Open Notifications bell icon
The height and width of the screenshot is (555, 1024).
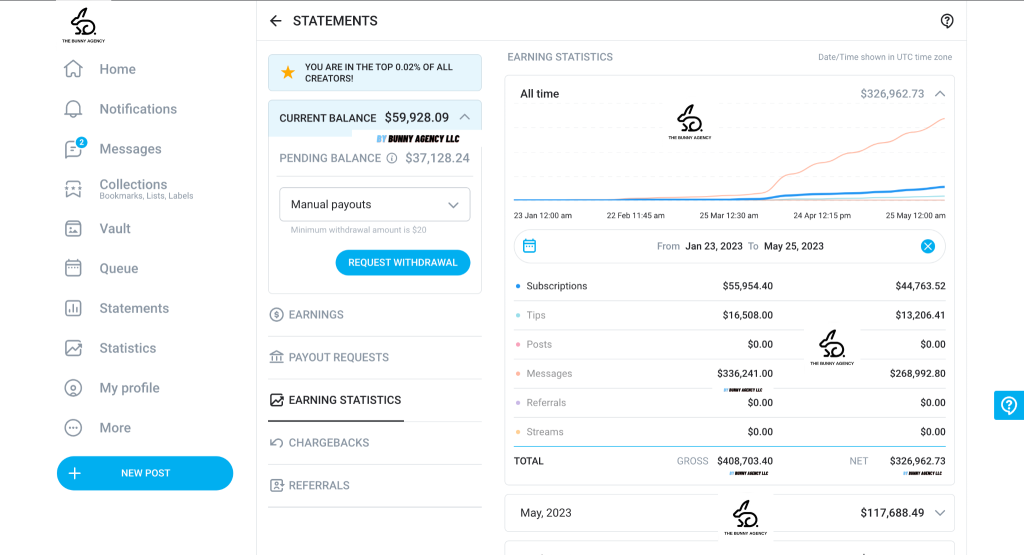click(x=73, y=109)
